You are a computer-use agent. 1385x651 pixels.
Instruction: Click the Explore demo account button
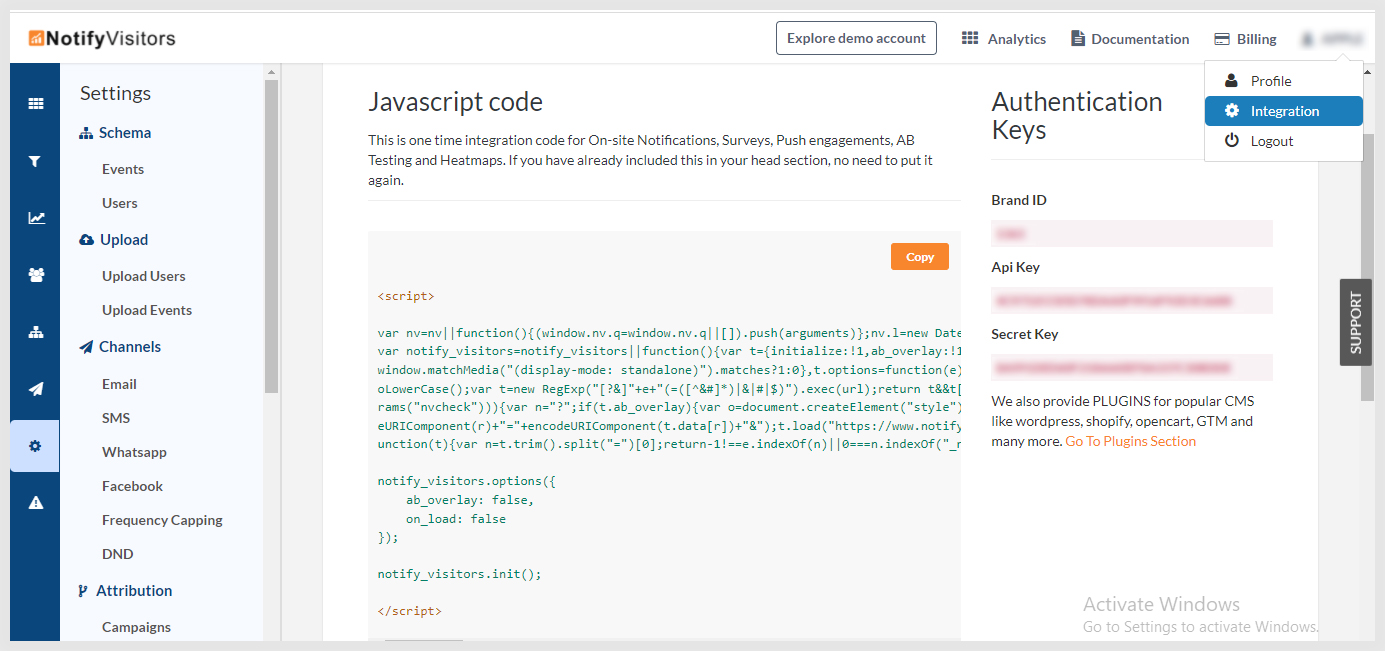856,38
